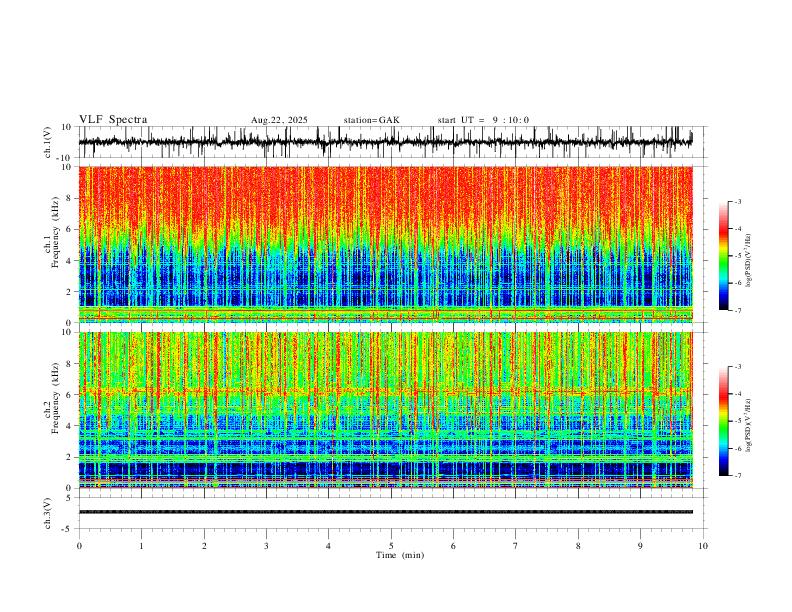Click time axis tick label "3"
The image size is (792, 612).
point(266,546)
